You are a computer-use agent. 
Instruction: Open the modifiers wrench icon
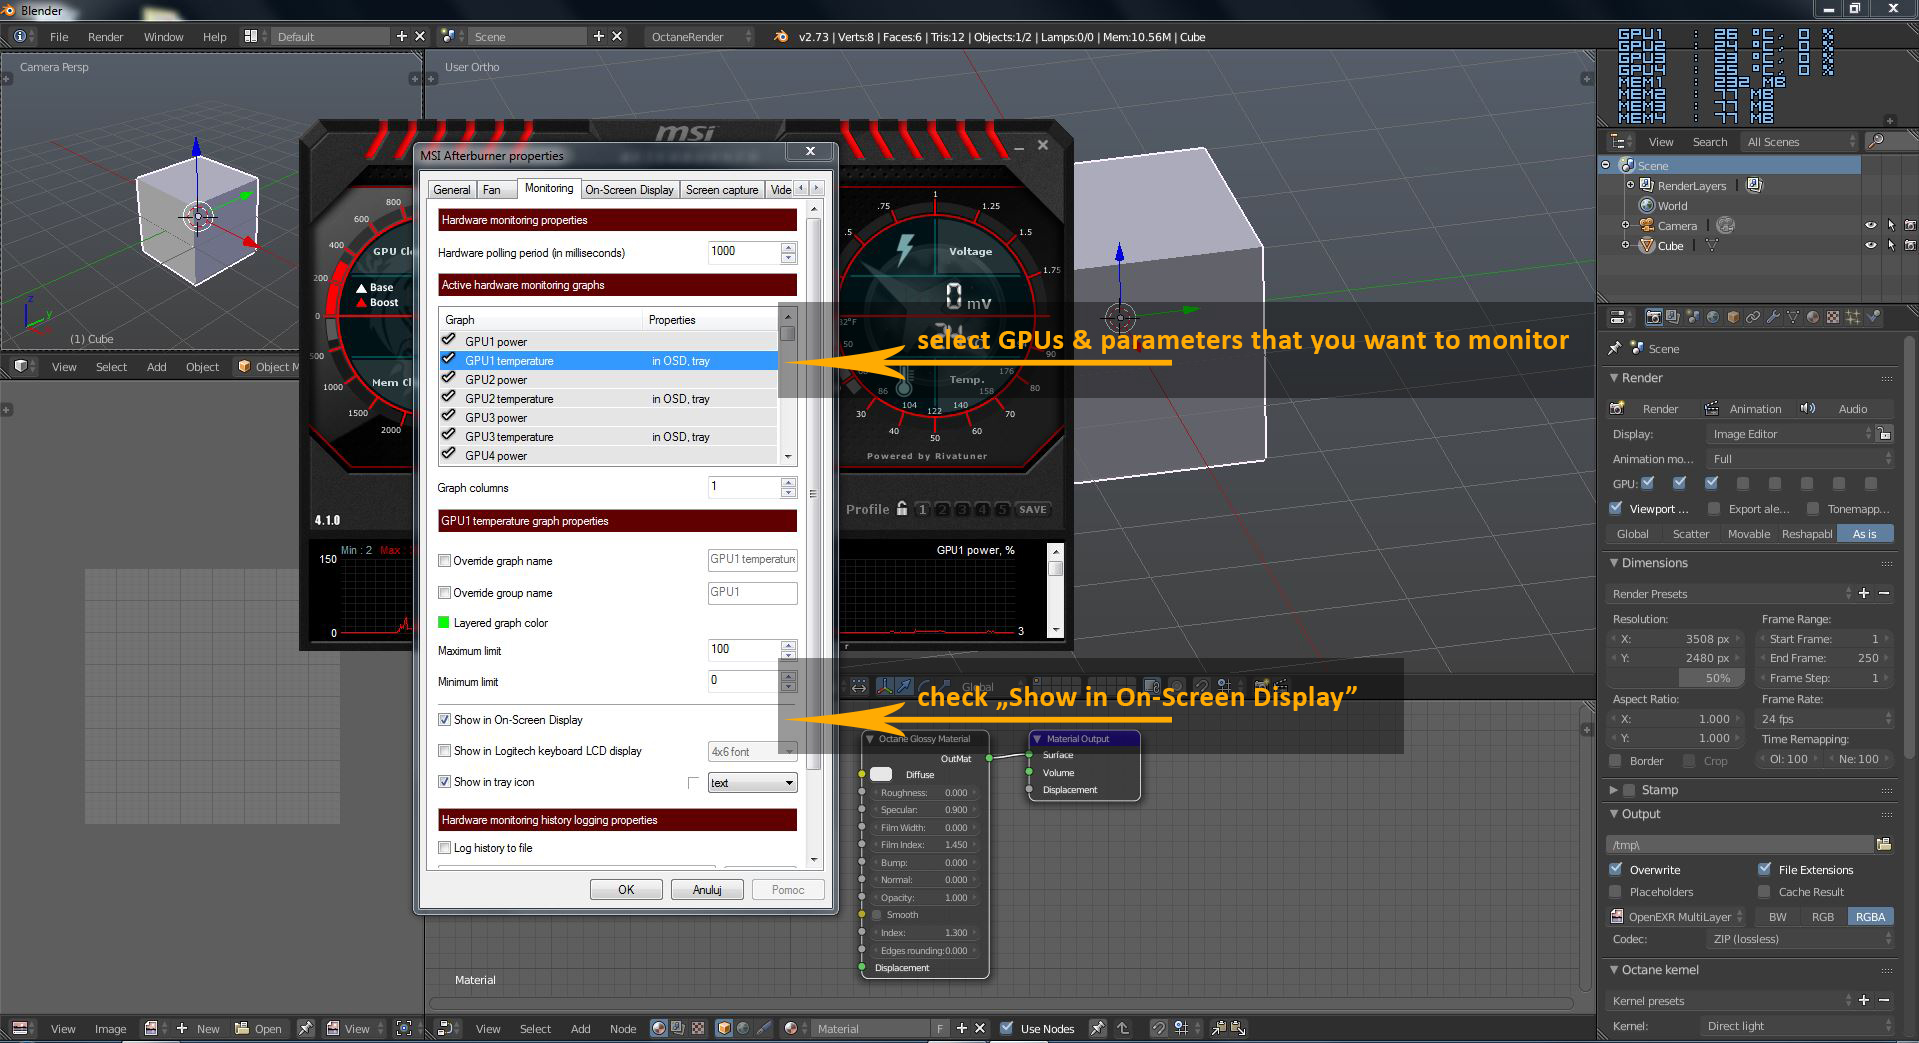1773,317
